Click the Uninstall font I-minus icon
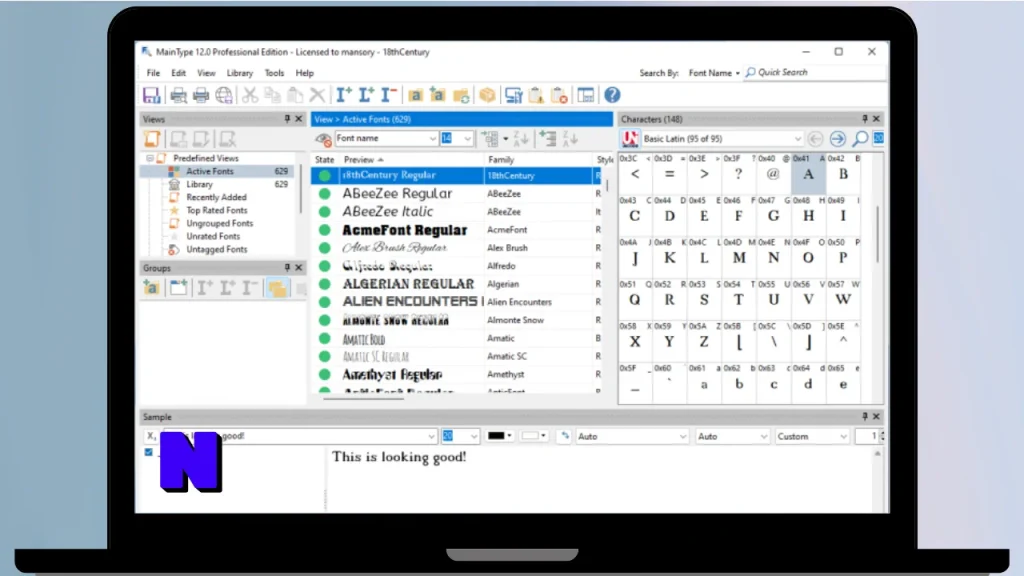The image size is (1024, 576). 389,95
